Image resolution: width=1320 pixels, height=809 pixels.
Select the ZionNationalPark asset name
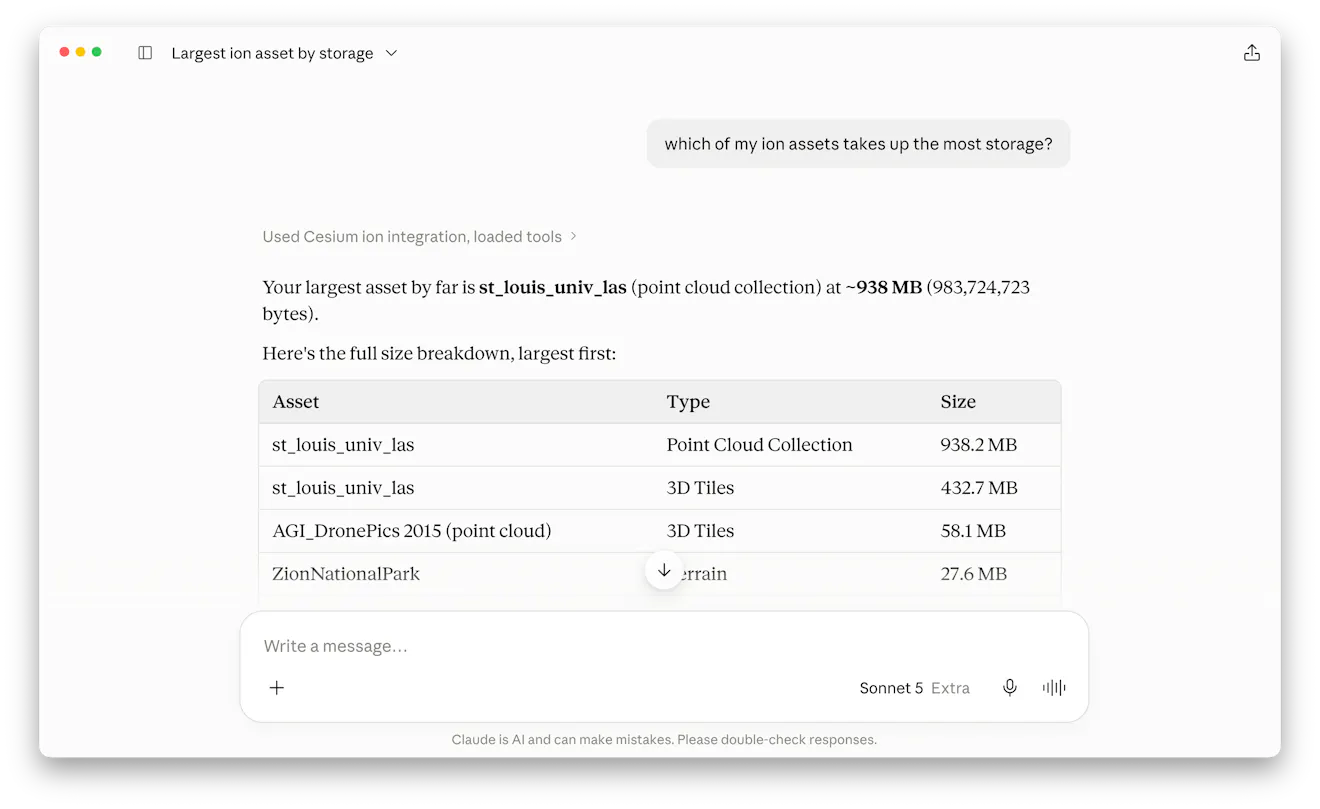346,574
